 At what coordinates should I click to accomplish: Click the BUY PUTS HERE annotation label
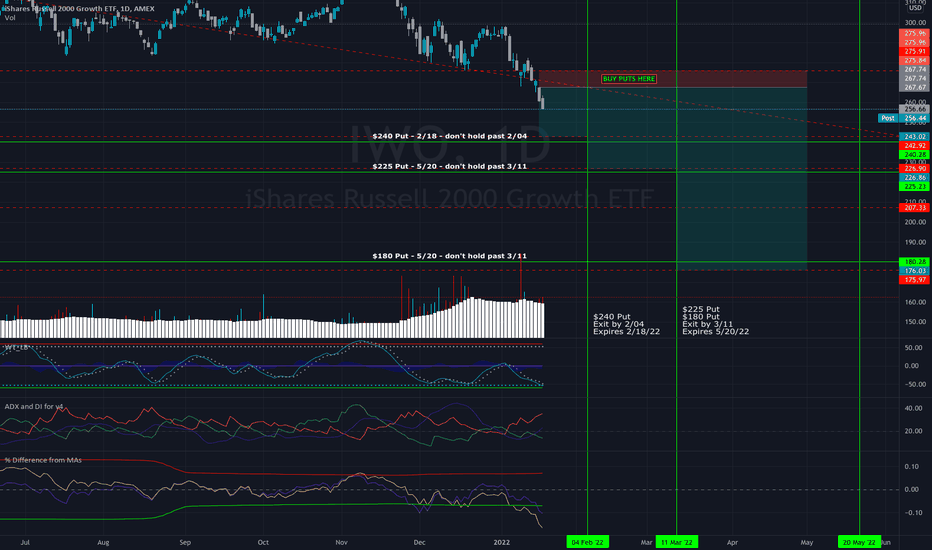point(629,78)
